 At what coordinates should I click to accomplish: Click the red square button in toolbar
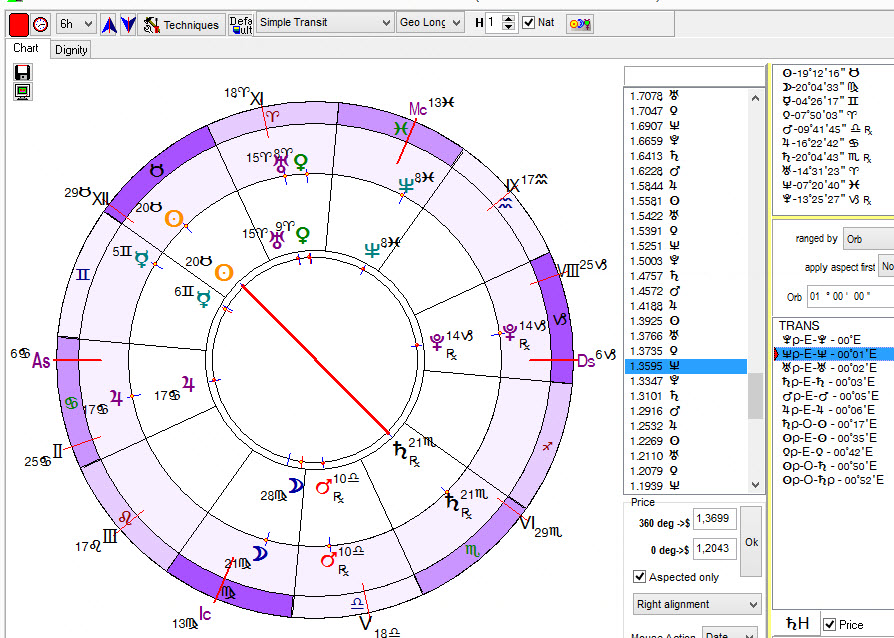pos(19,25)
